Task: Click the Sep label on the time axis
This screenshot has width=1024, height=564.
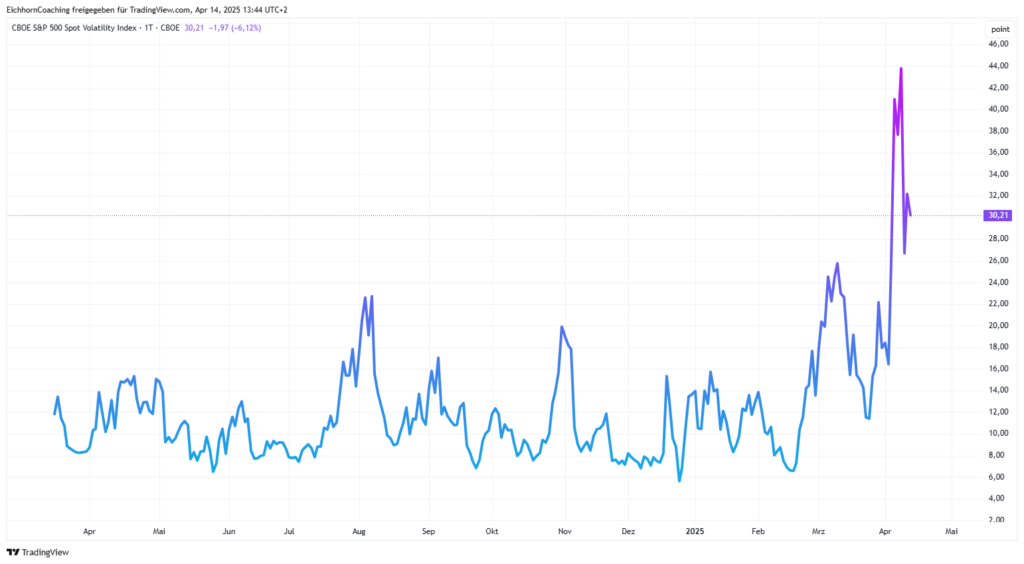Action: tap(428, 531)
